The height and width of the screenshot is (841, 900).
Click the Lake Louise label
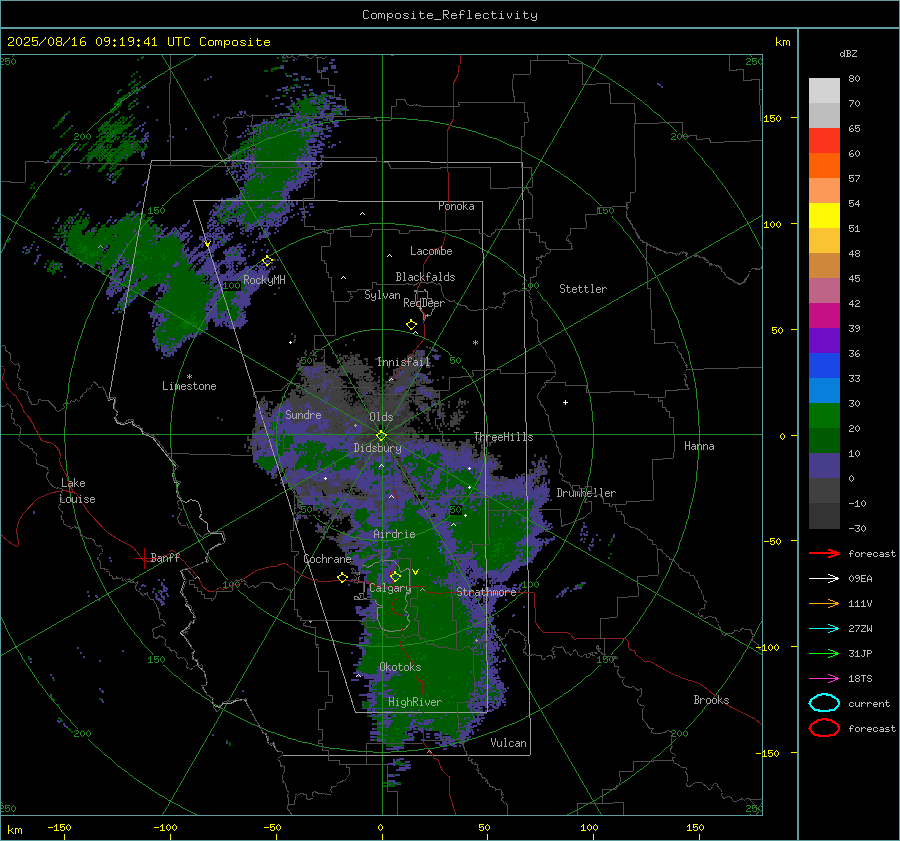point(77,491)
